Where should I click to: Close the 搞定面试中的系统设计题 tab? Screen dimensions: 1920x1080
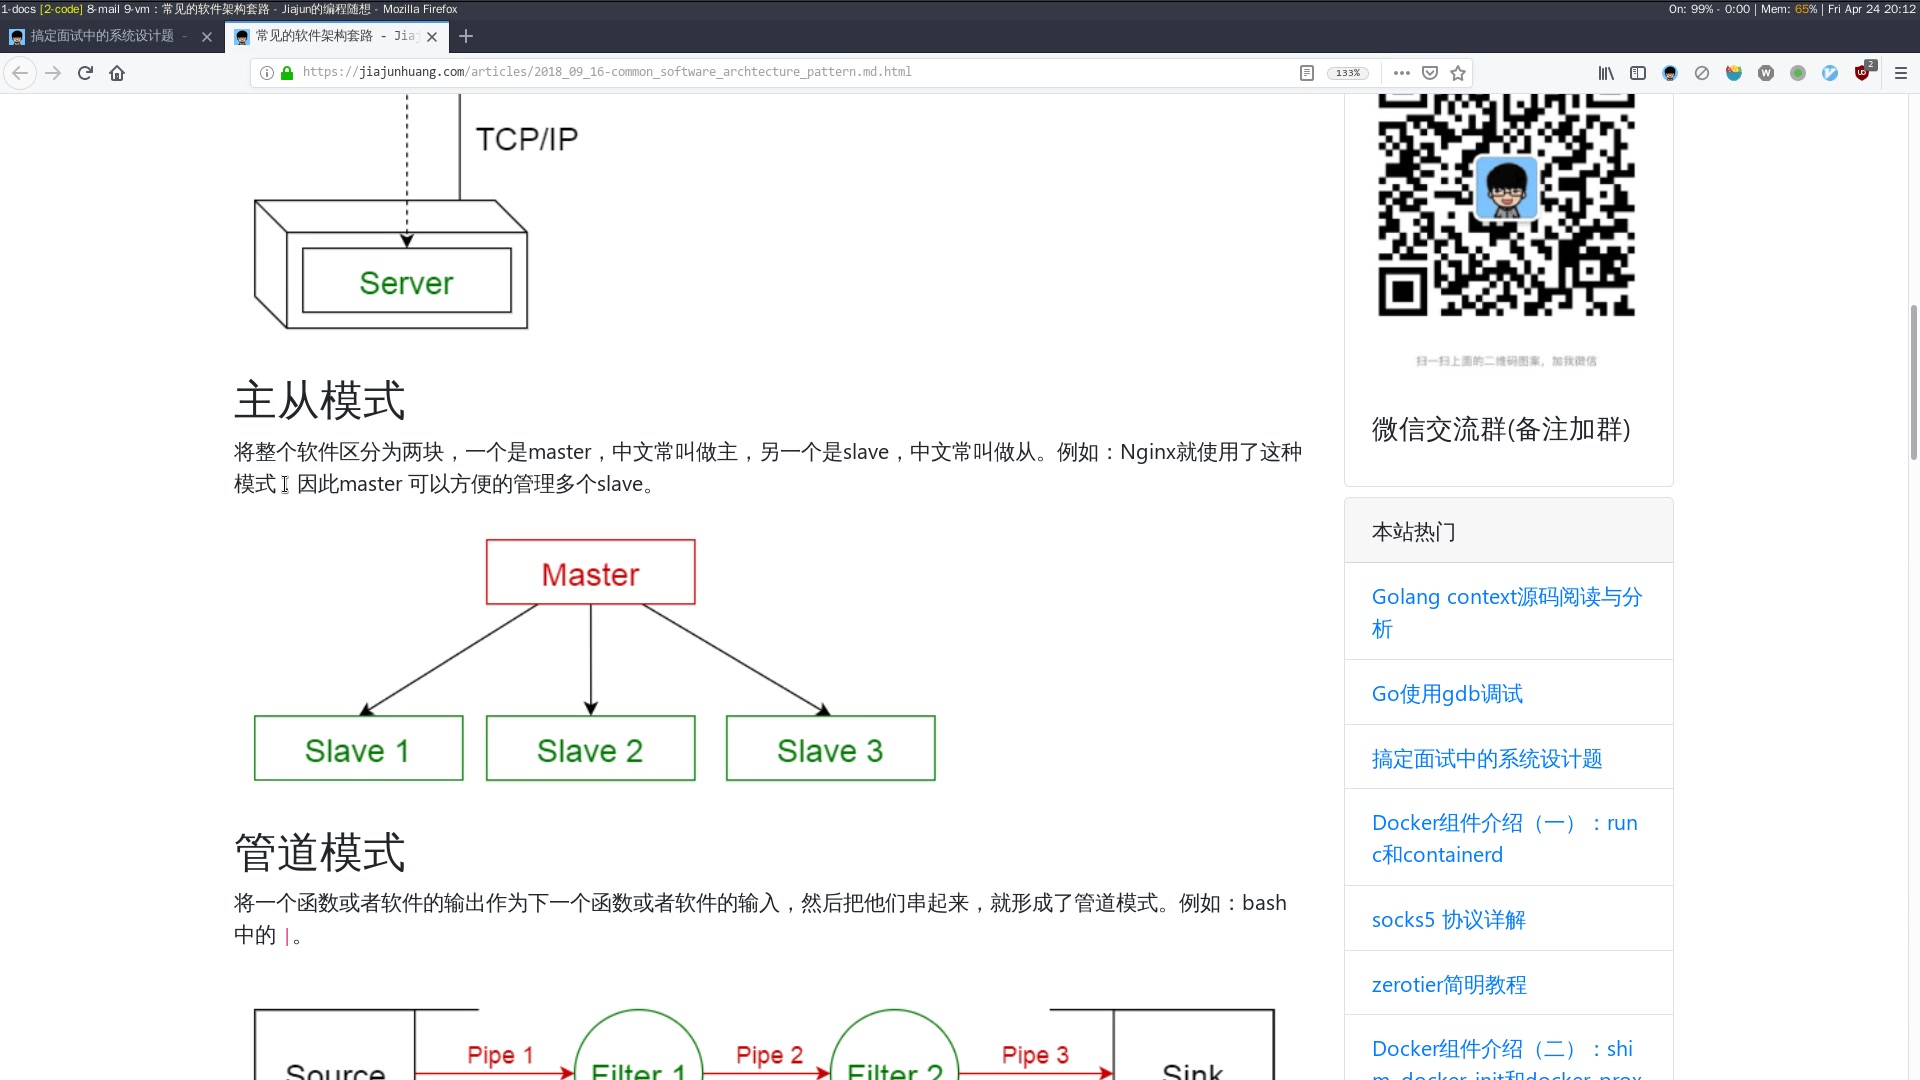(207, 37)
